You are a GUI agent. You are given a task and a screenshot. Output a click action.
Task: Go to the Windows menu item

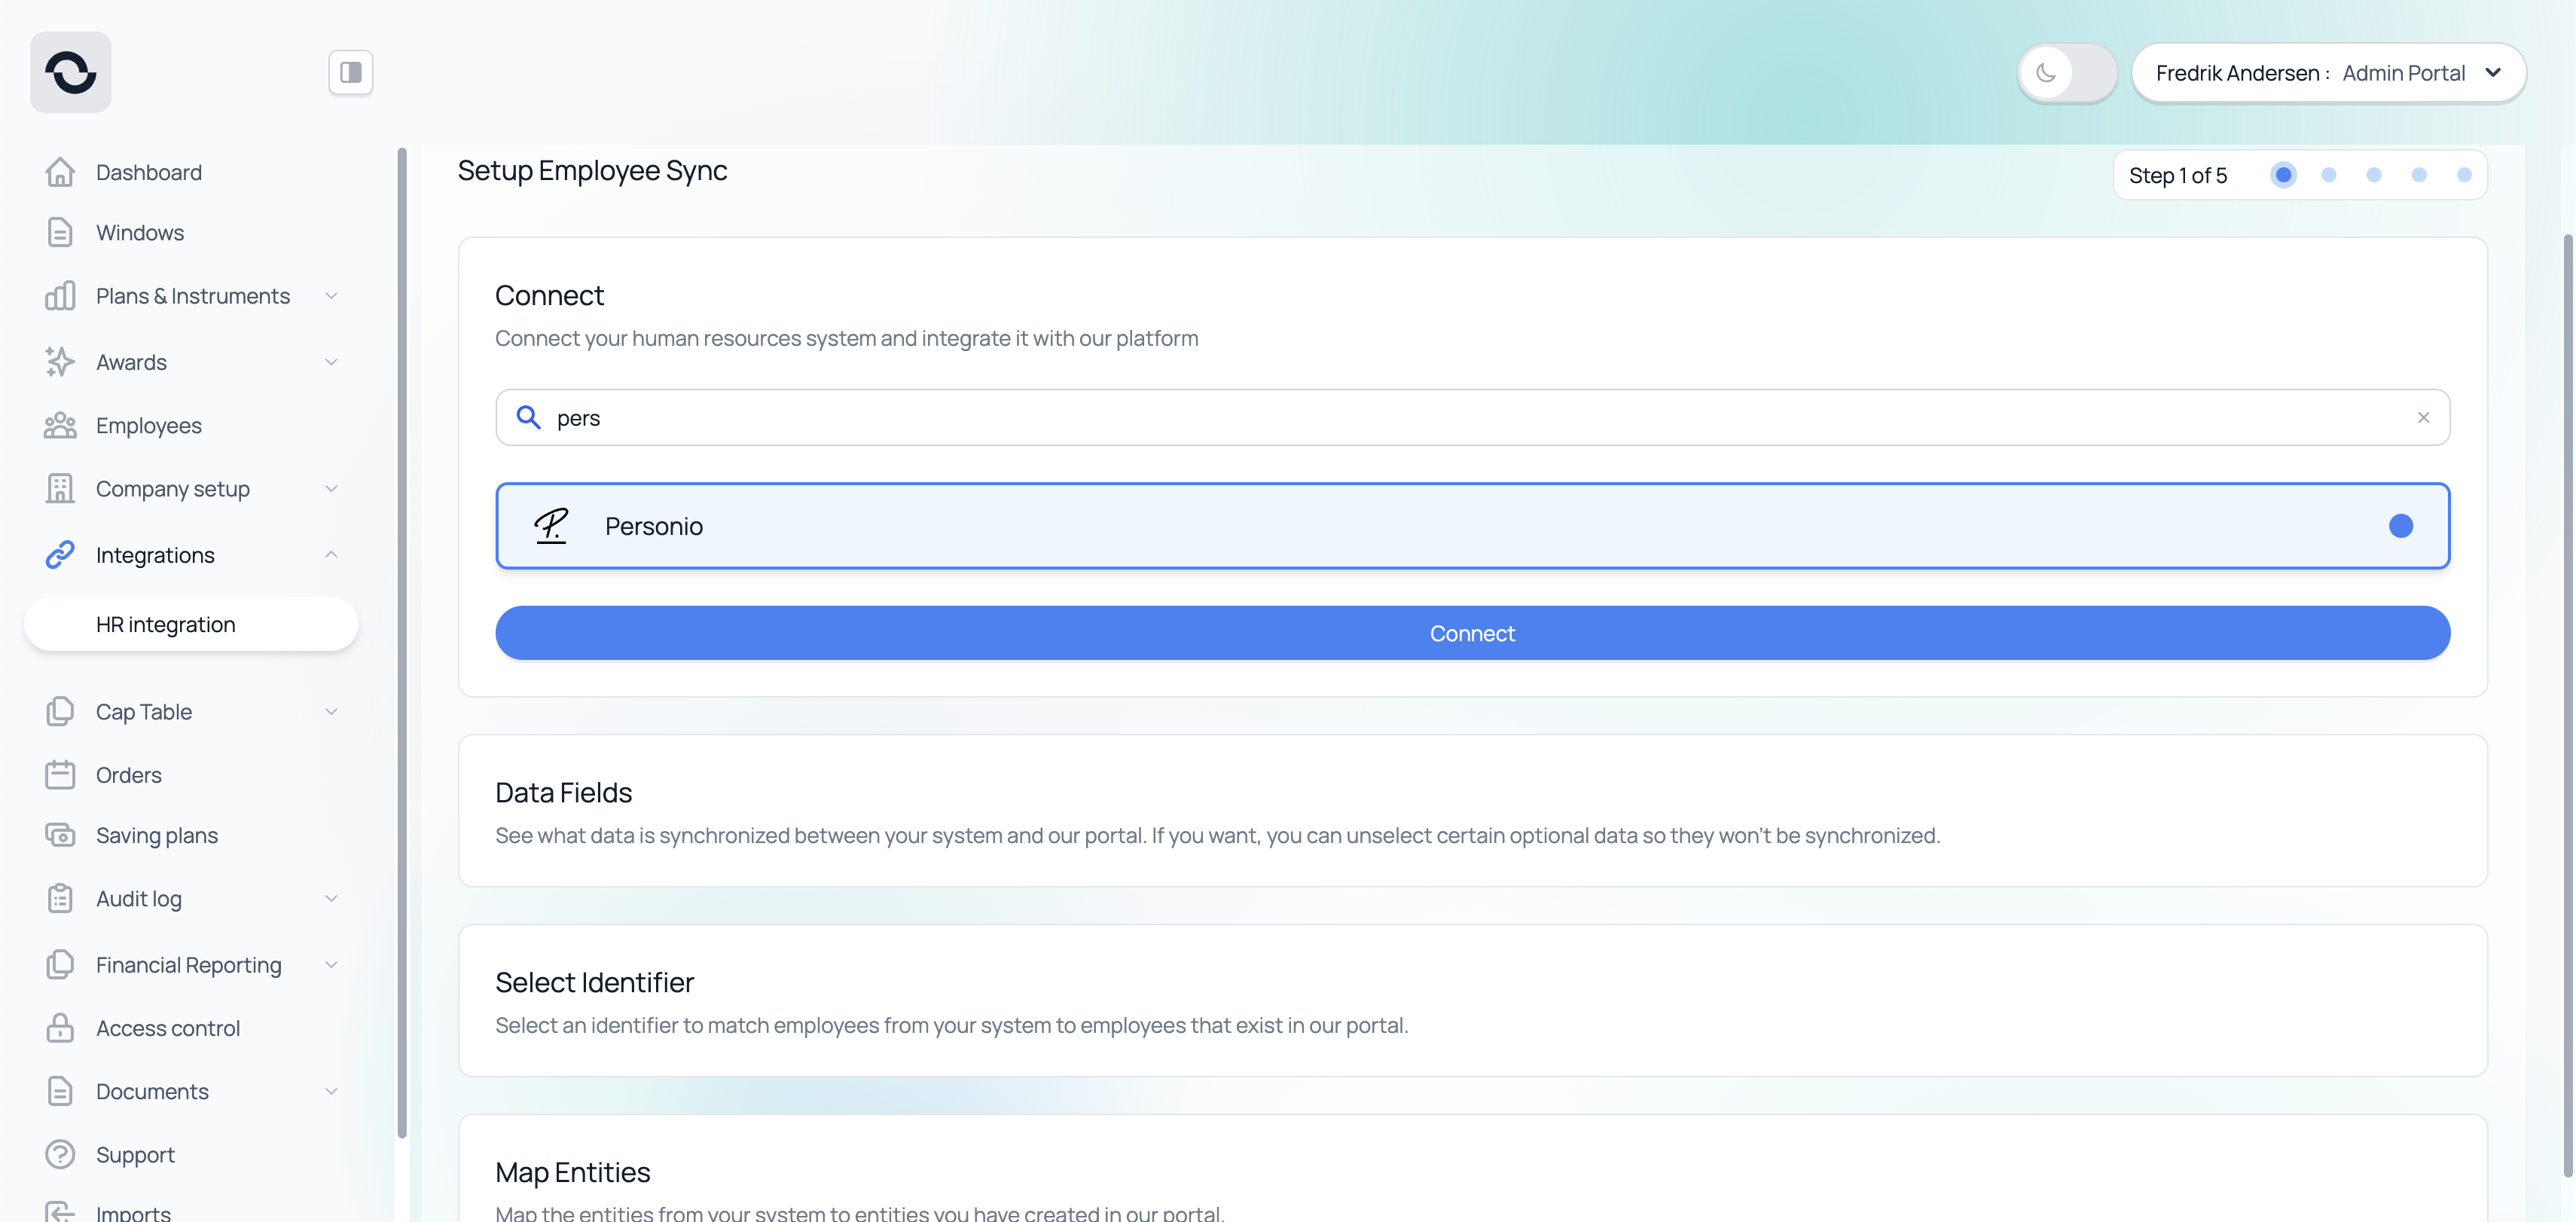(140, 232)
